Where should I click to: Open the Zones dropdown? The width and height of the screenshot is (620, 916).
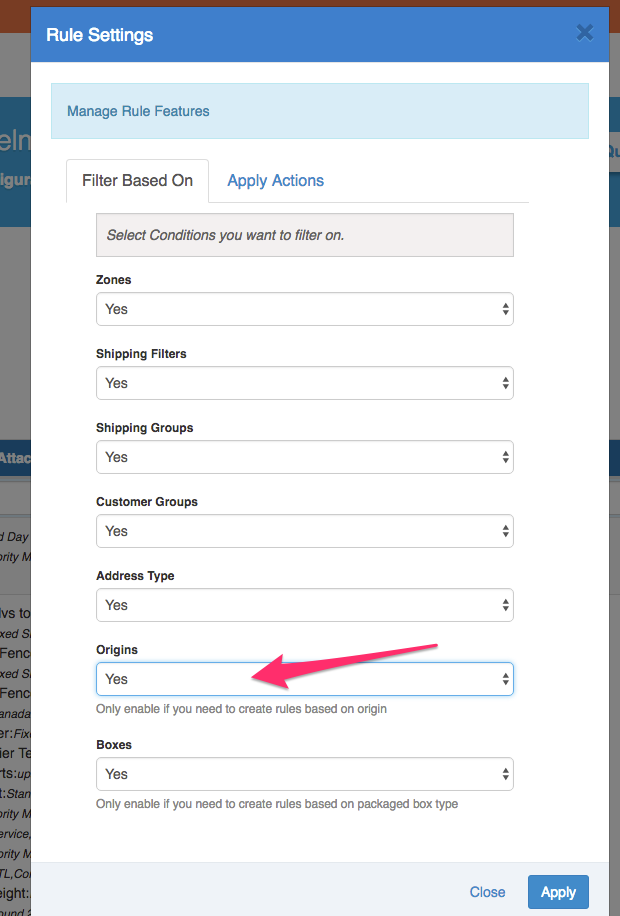click(x=304, y=309)
